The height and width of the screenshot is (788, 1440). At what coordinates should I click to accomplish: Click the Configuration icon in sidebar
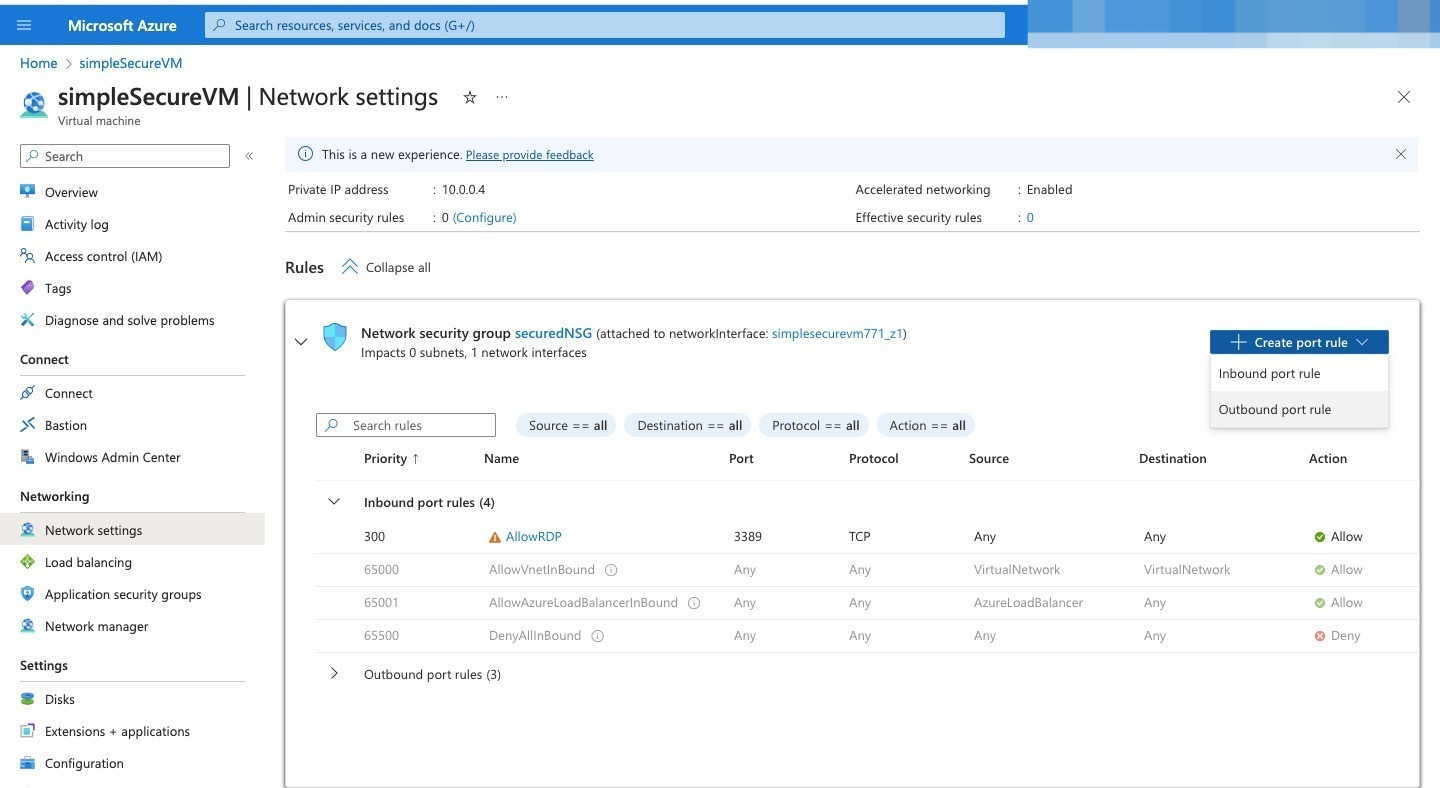28,763
